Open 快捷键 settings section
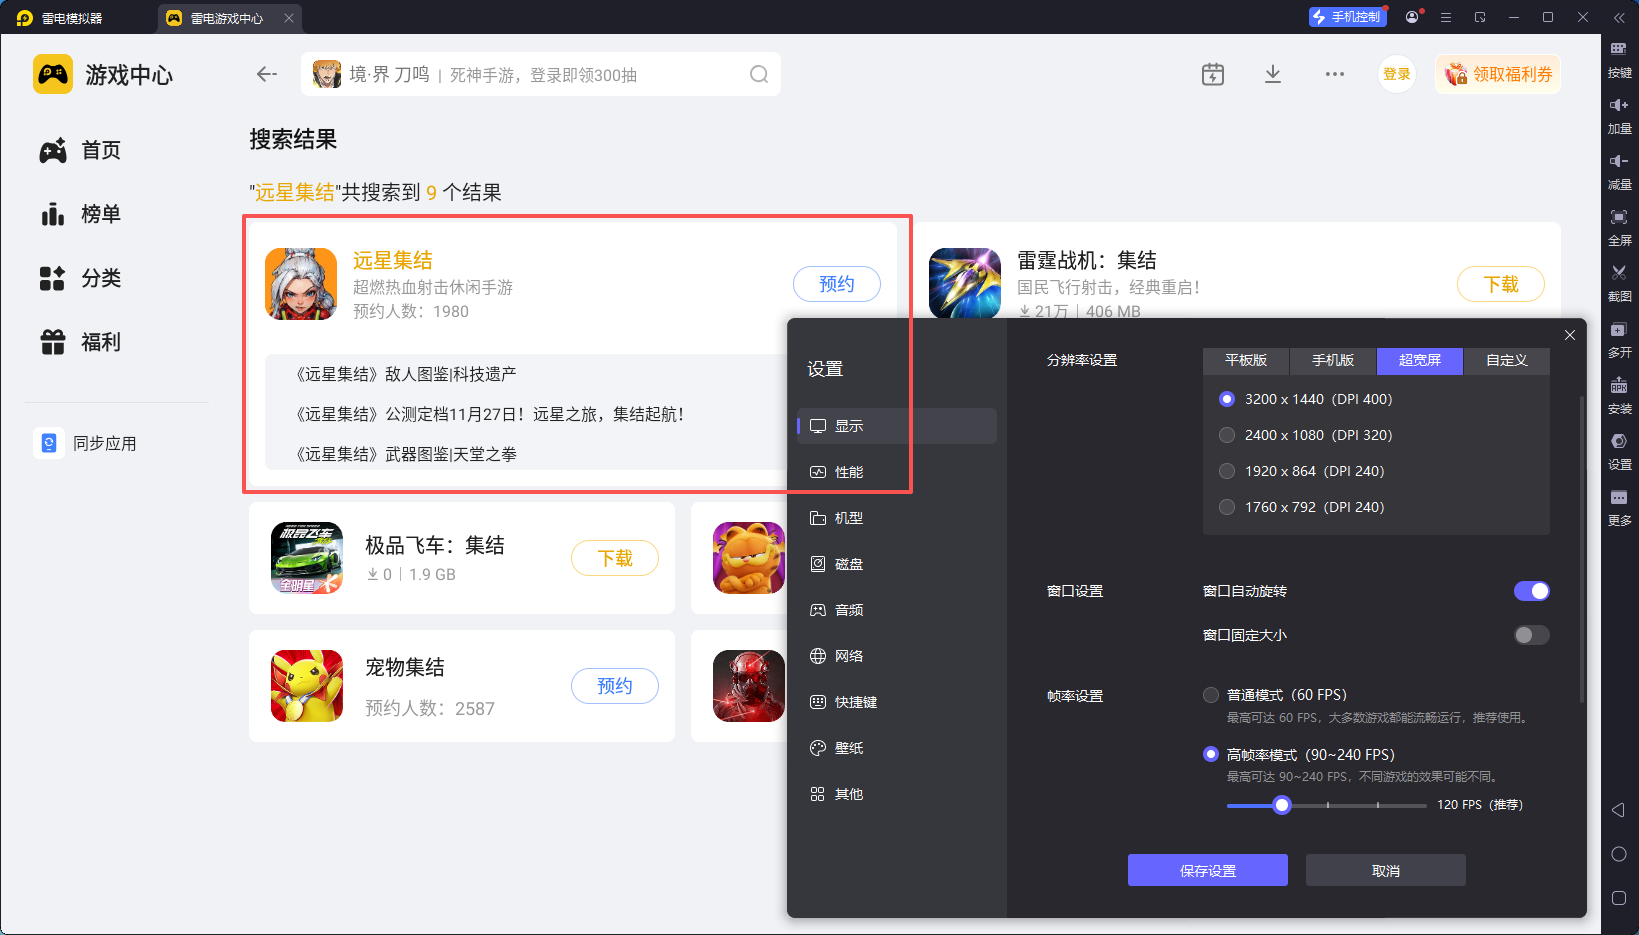Viewport: 1639px width, 935px height. (x=897, y=702)
